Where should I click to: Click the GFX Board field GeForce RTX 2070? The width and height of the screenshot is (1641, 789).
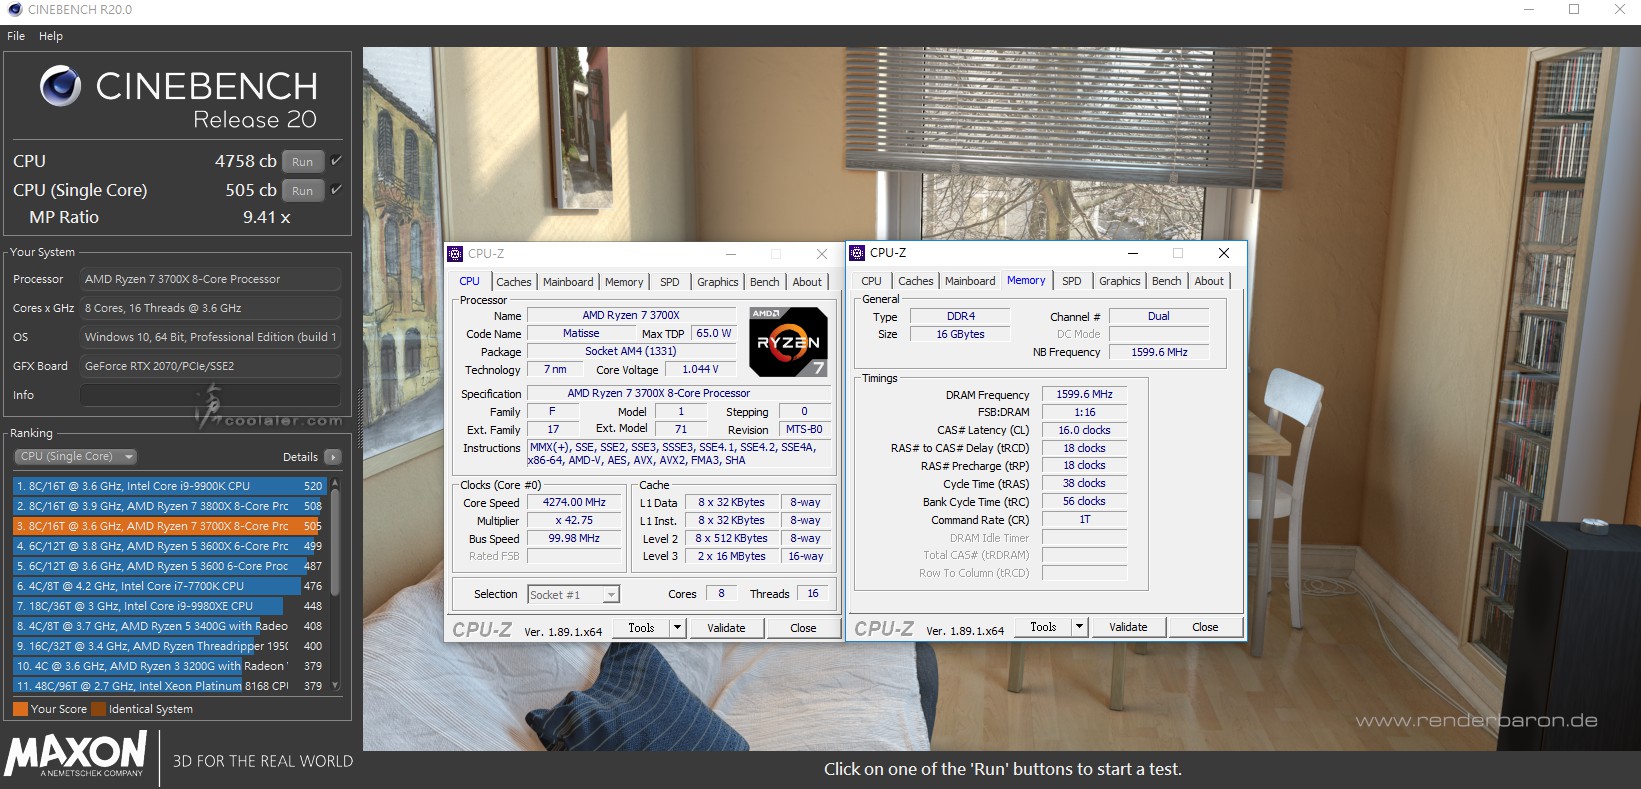pos(211,366)
